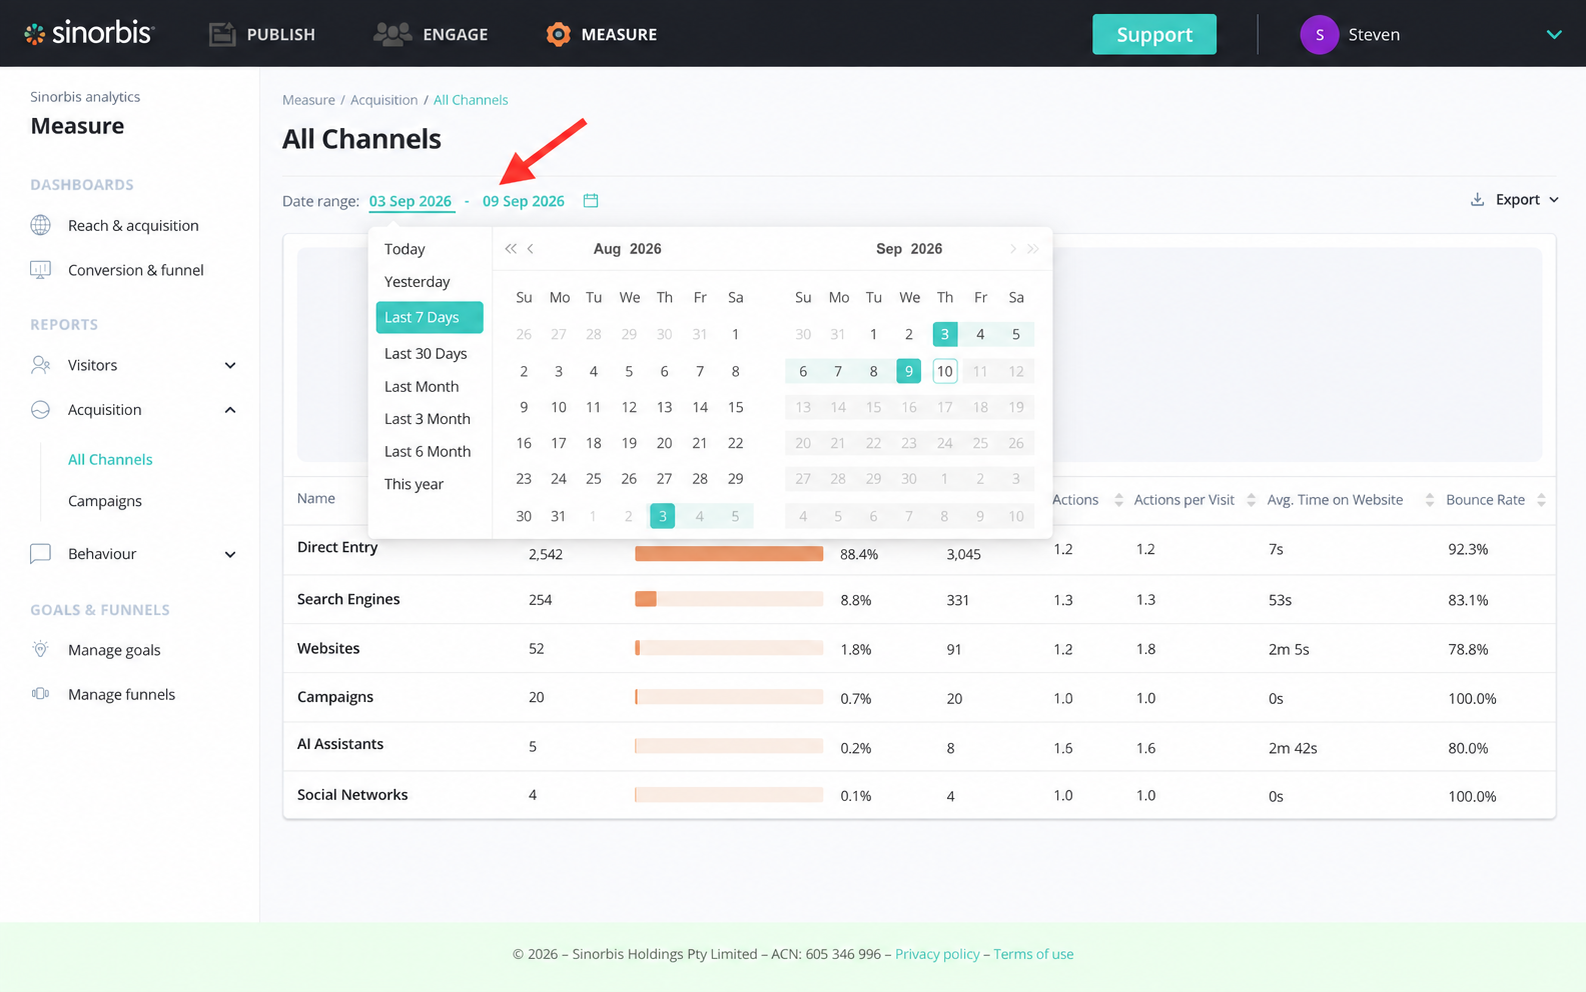The image size is (1586, 992).
Task: Open the user account dropdown chevron
Action: click(1554, 34)
